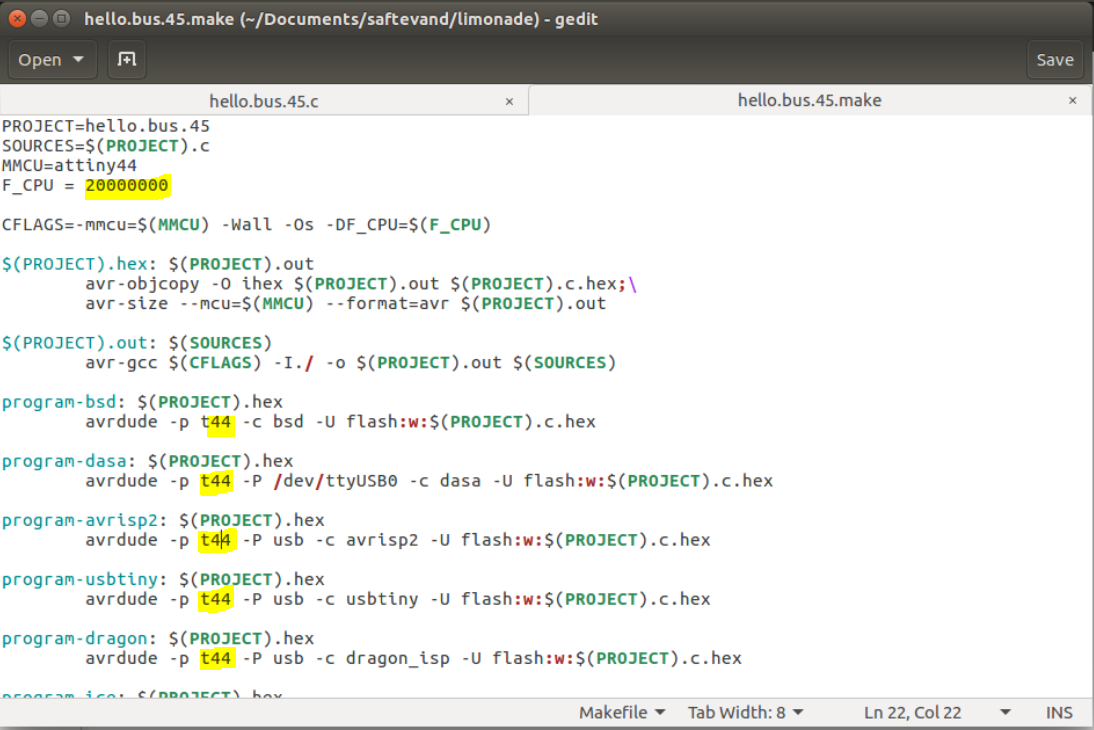Screen dimensions: 1094x730
Task: Click the INS insert mode indicator
Action: tap(1058, 712)
